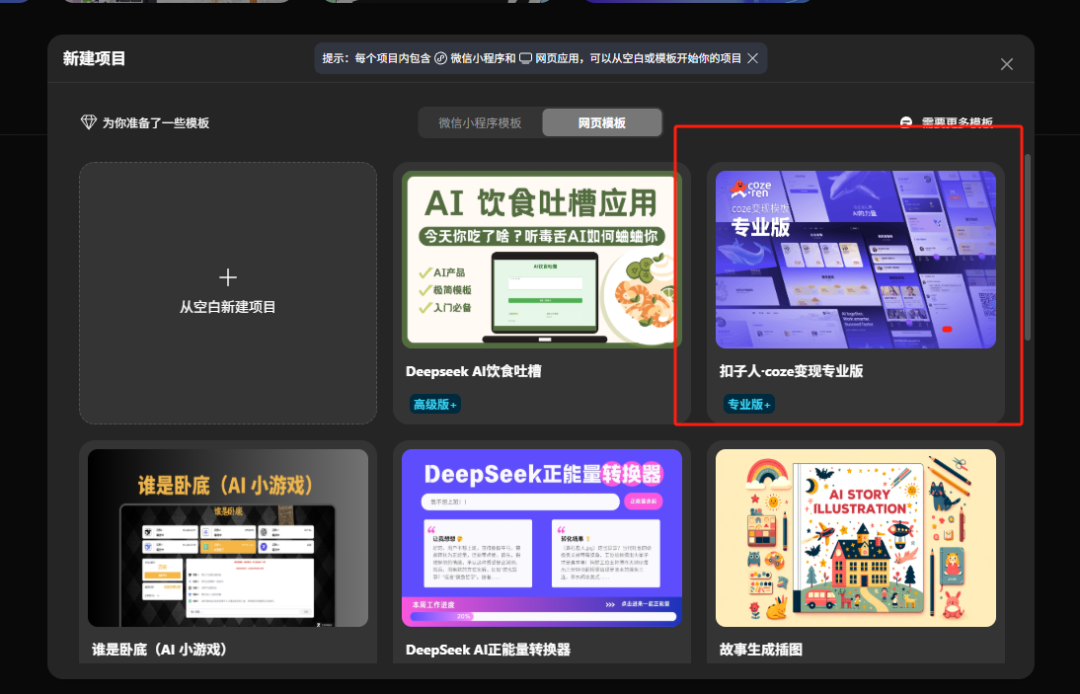This screenshot has height=694, width=1080.
Task: Open the 谁是卧底 AI 小游戏 template
Action: 228,537
